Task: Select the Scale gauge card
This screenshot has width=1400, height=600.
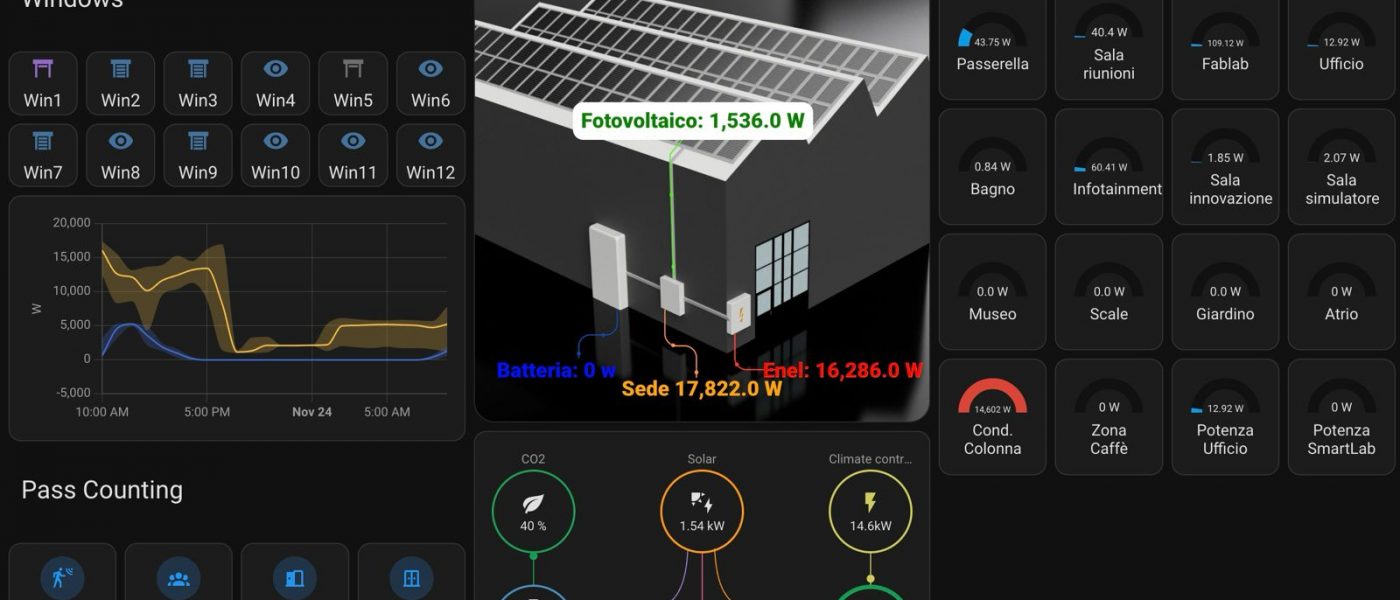Action: tap(1109, 292)
